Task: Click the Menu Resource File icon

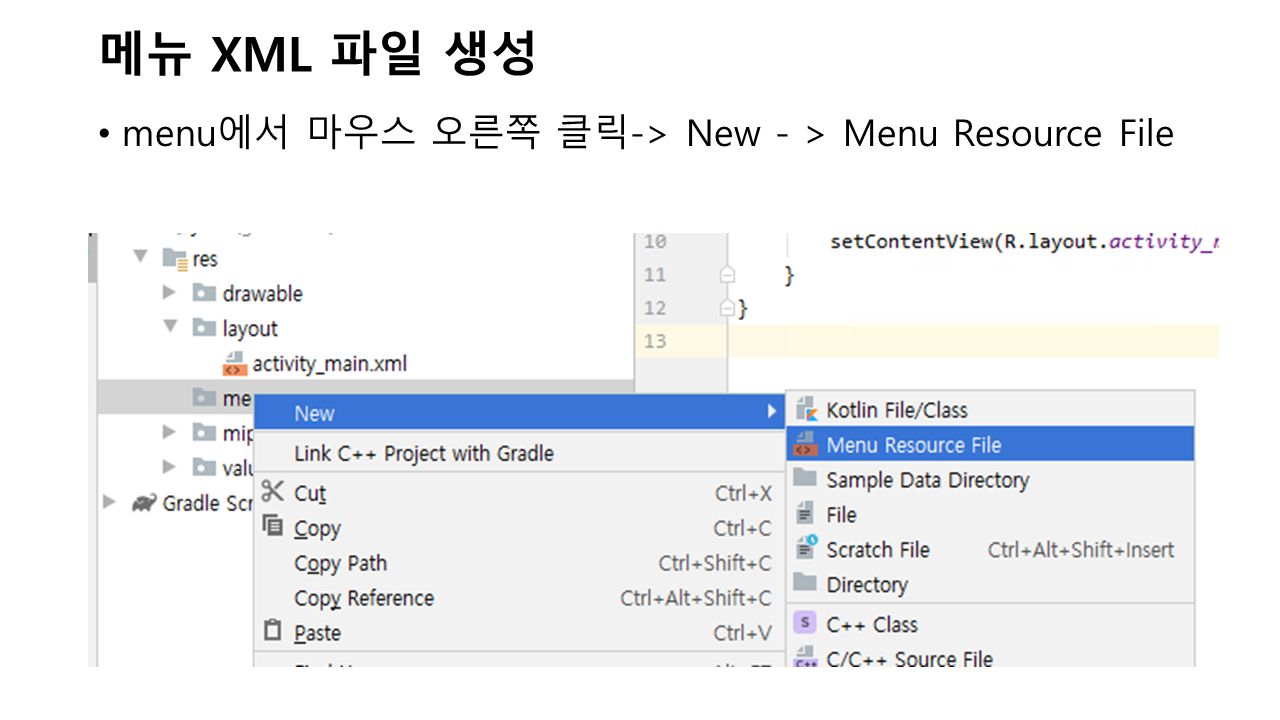Action: (x=806, y=445)
